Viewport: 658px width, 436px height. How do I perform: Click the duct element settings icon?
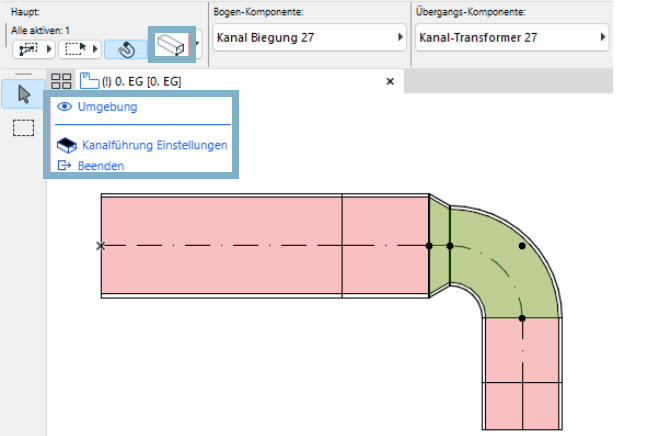171,44
